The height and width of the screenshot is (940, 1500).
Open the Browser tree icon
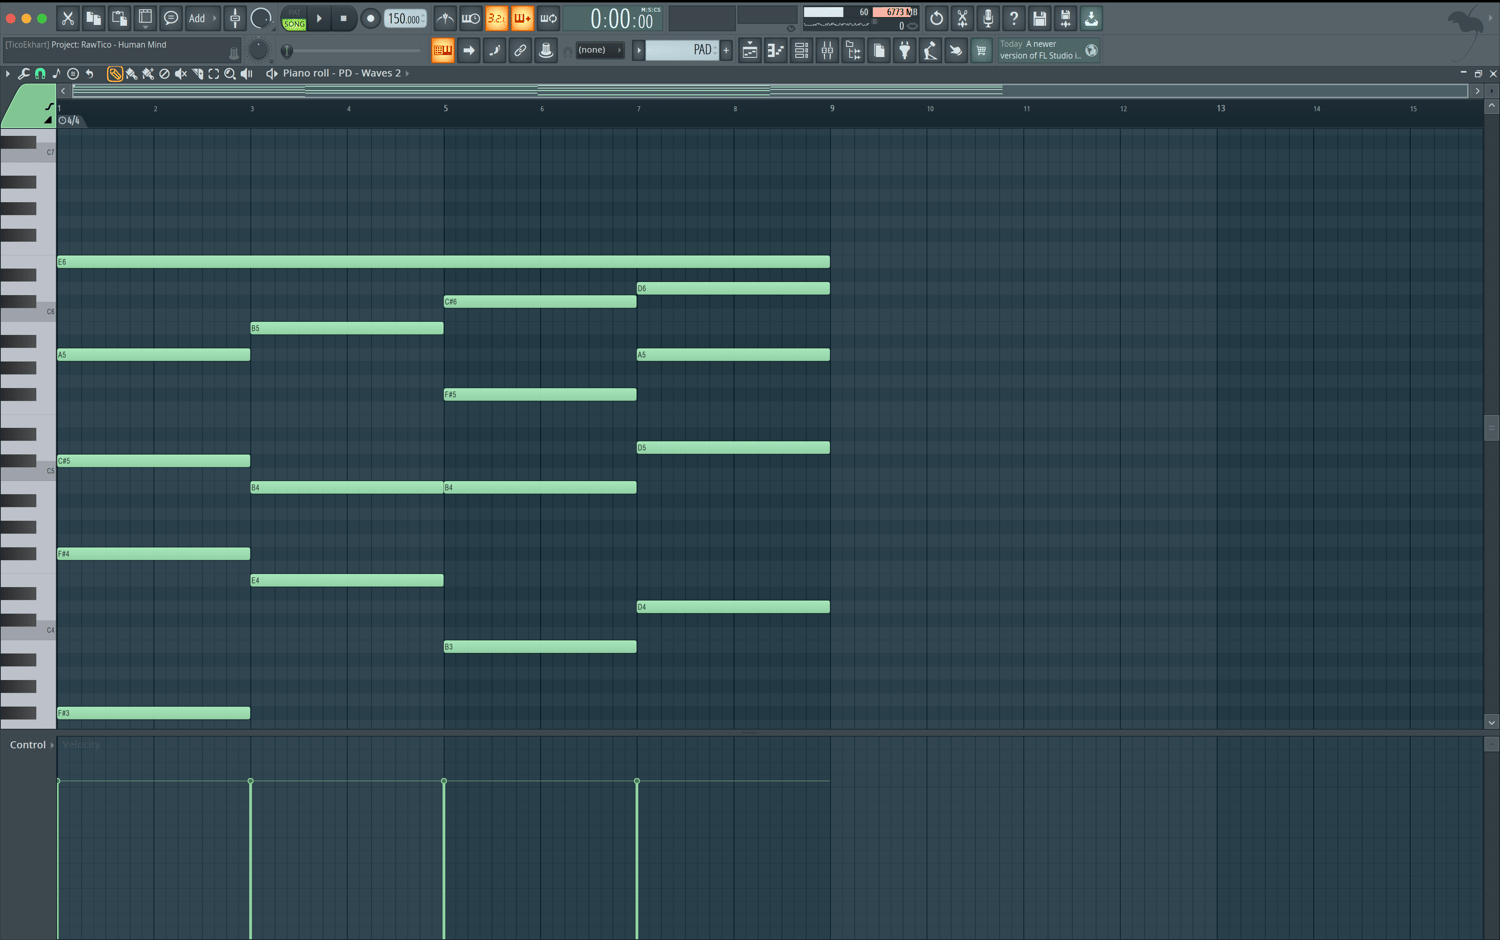pyautogui.click(x=853, y=50)
